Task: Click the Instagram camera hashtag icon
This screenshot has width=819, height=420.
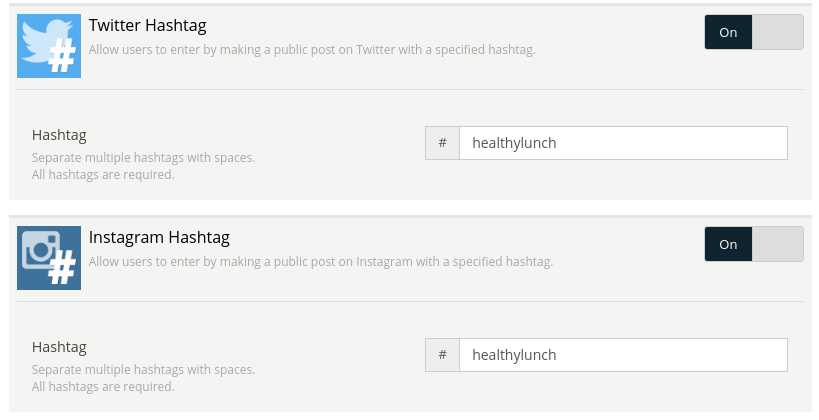Action: (x=49, y=258)
